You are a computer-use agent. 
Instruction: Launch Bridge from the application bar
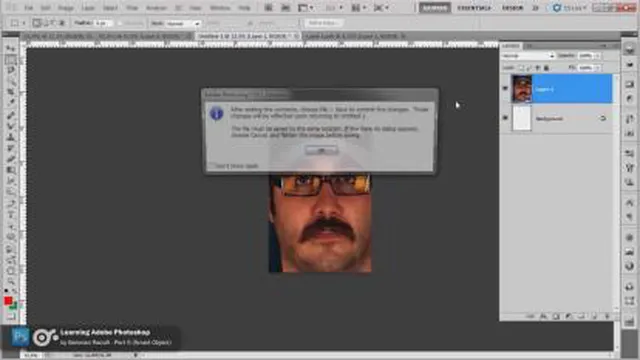pyautogui.click(x=268, y=8)
